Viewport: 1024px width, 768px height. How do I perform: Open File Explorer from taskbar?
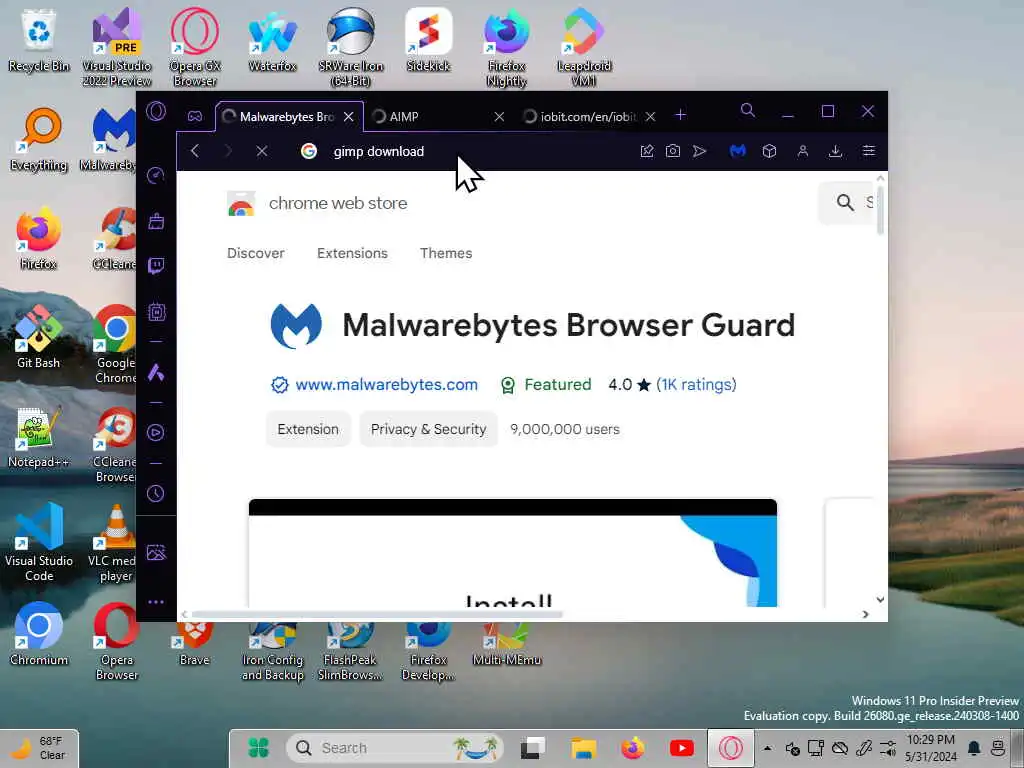(583, 748)
